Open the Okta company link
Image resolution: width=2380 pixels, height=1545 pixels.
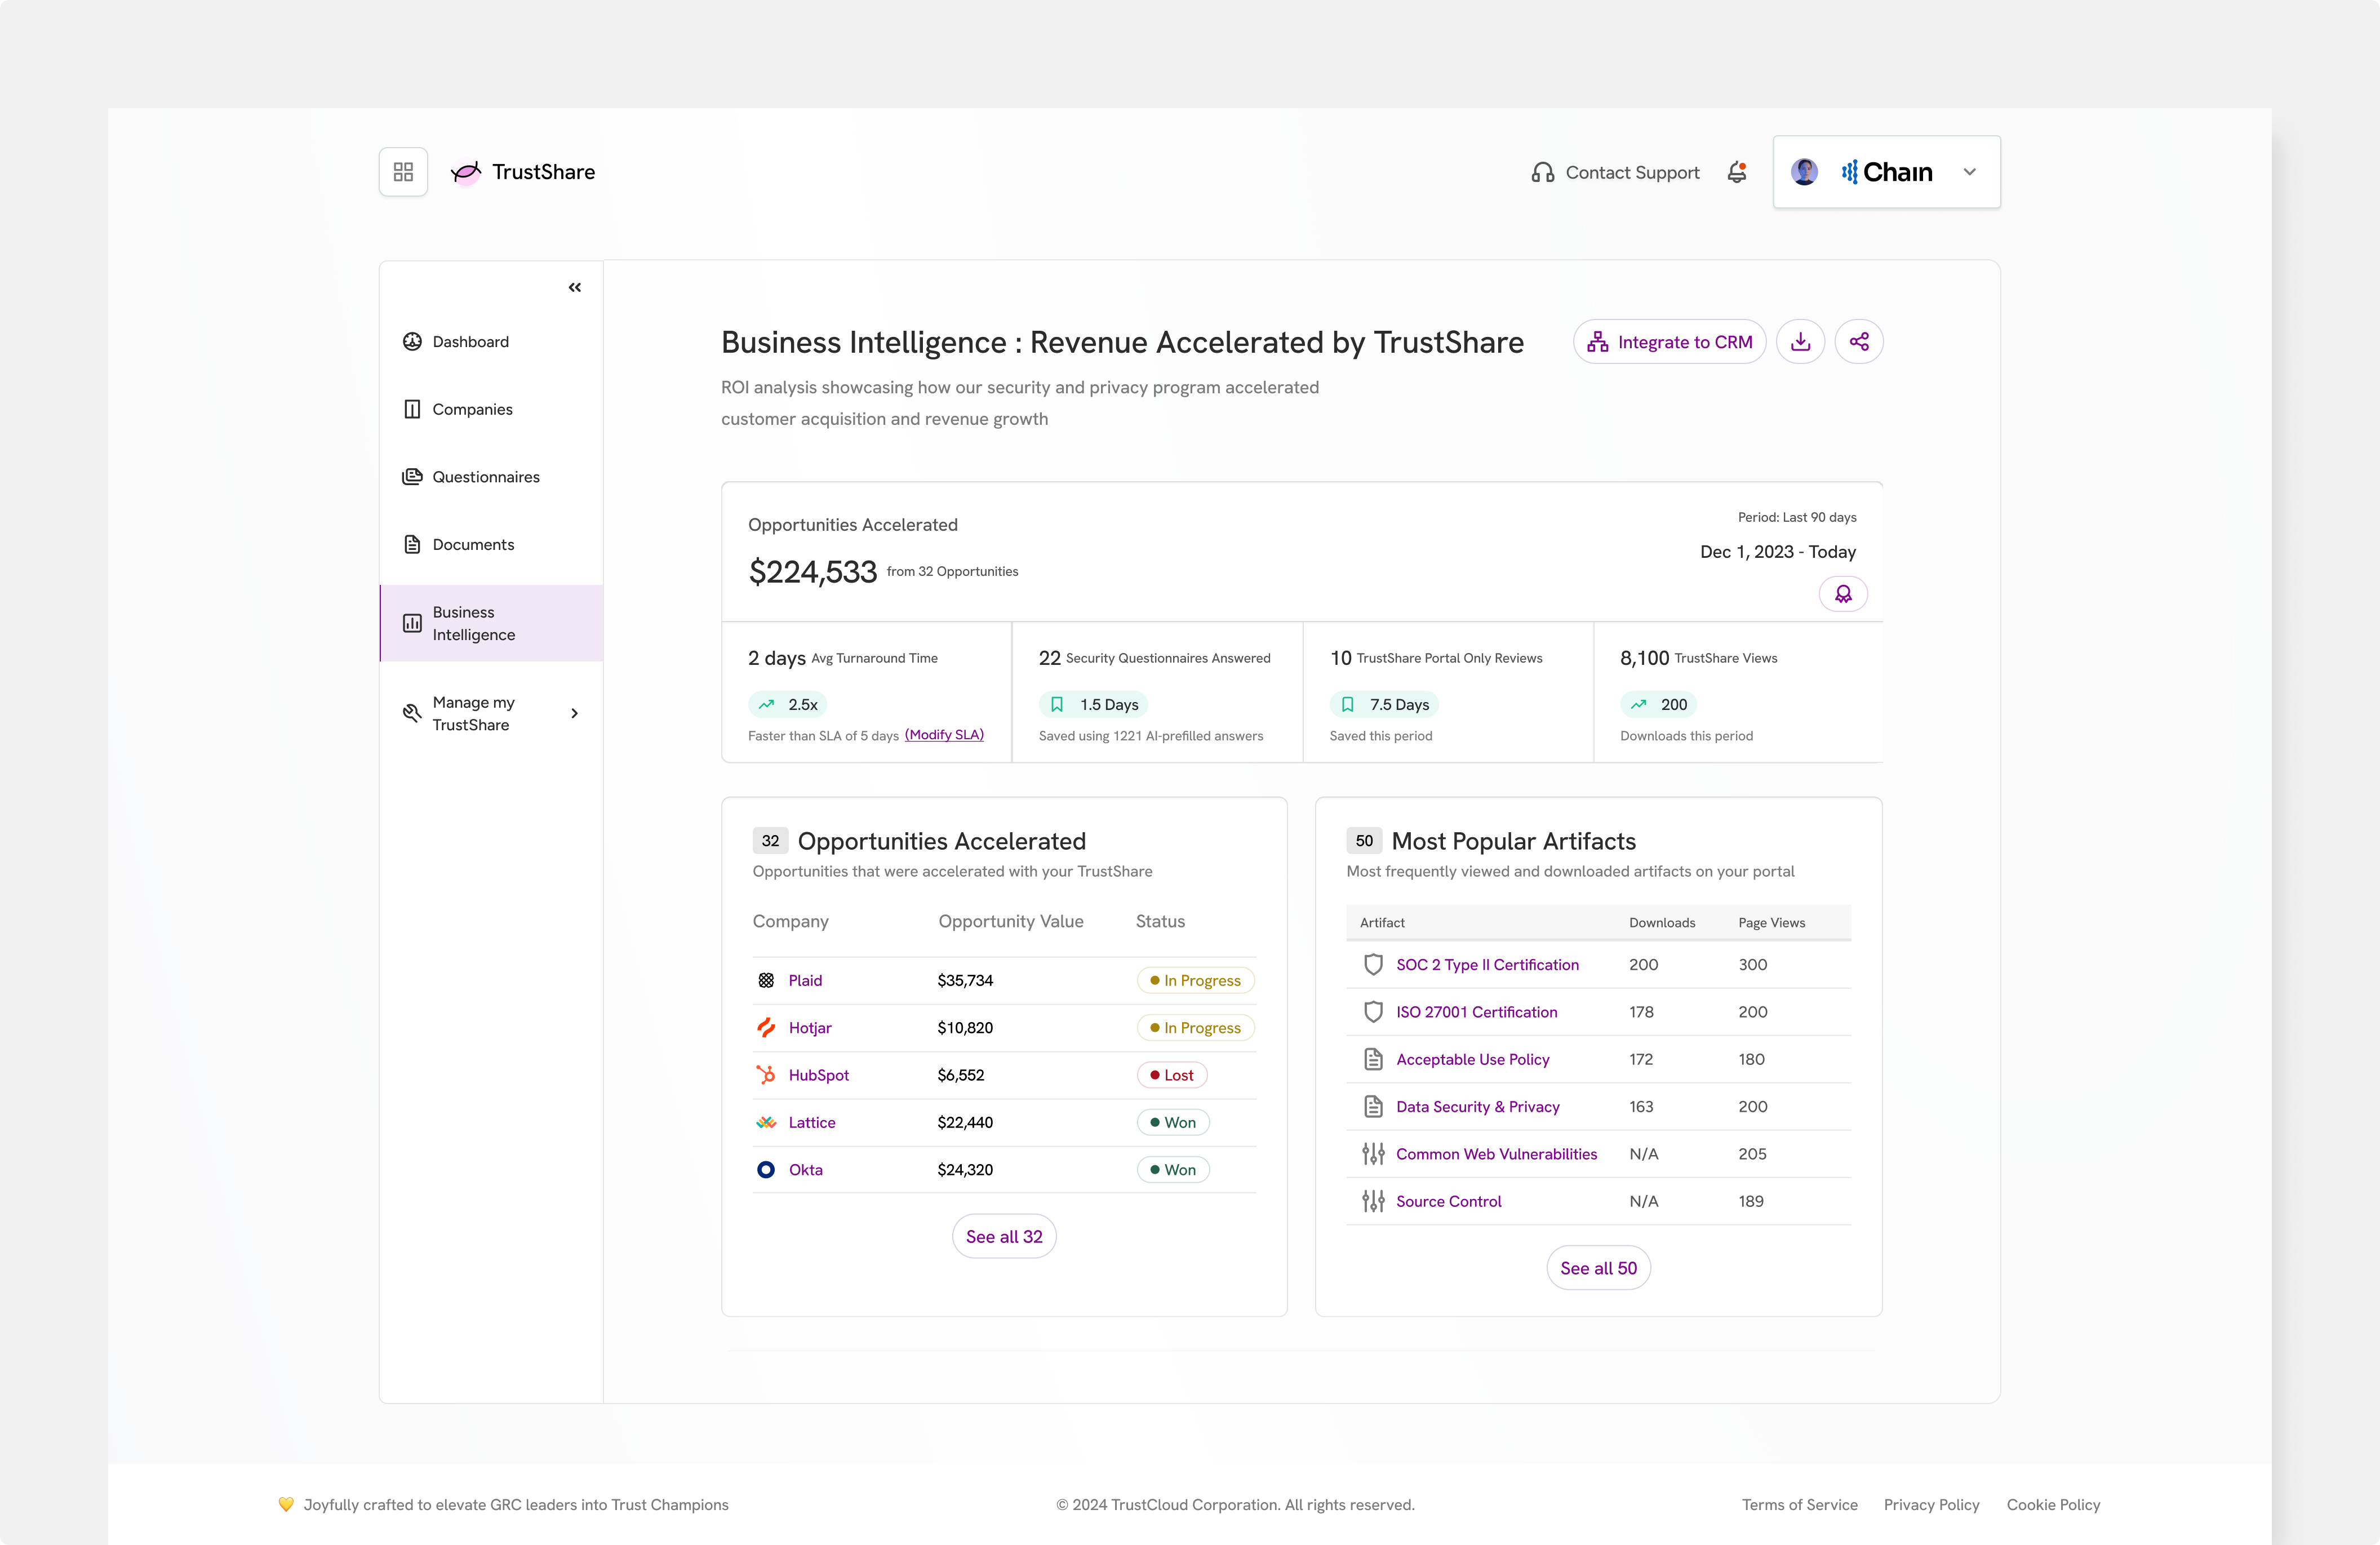[805, 1170]
